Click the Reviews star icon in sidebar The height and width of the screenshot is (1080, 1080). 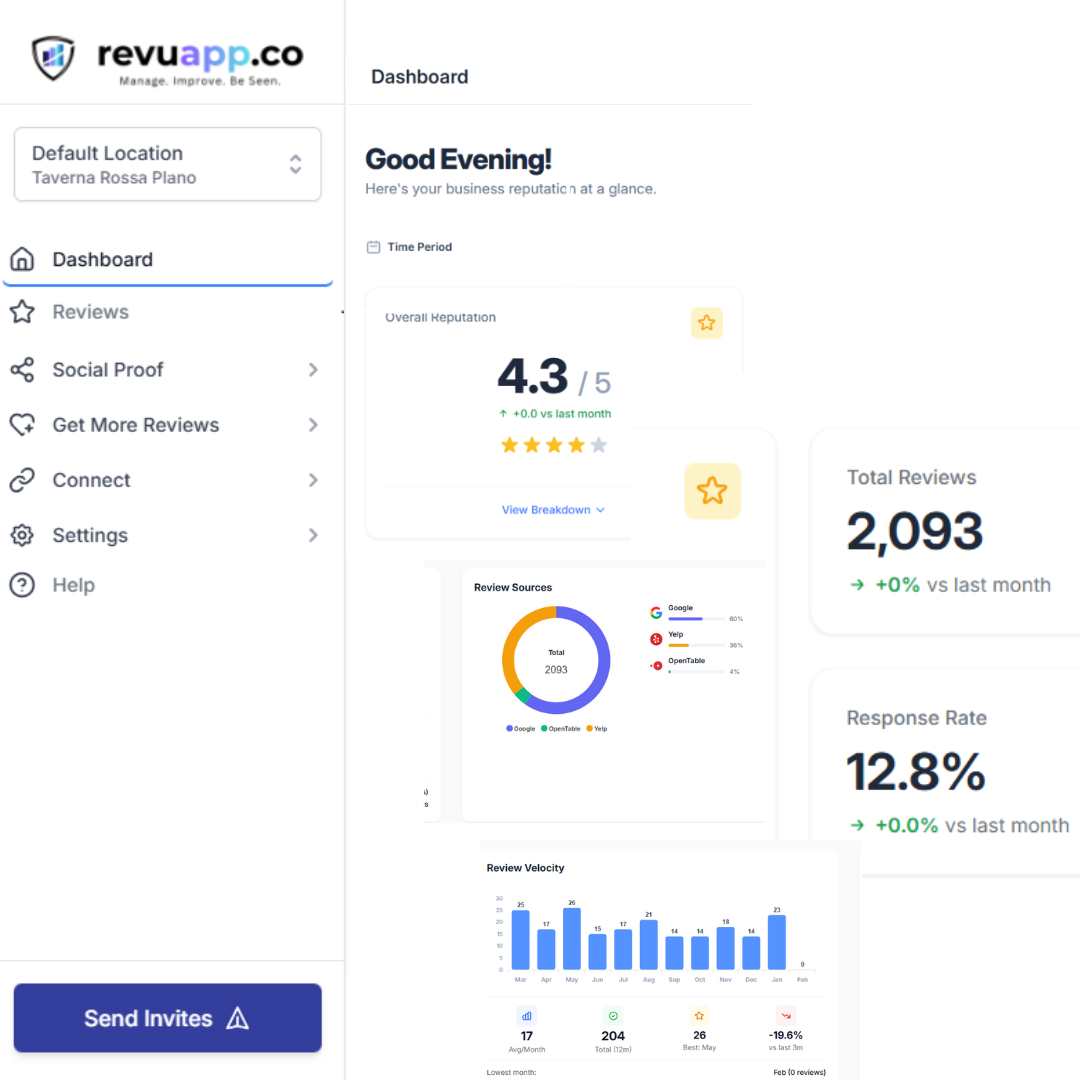[22, 312]
